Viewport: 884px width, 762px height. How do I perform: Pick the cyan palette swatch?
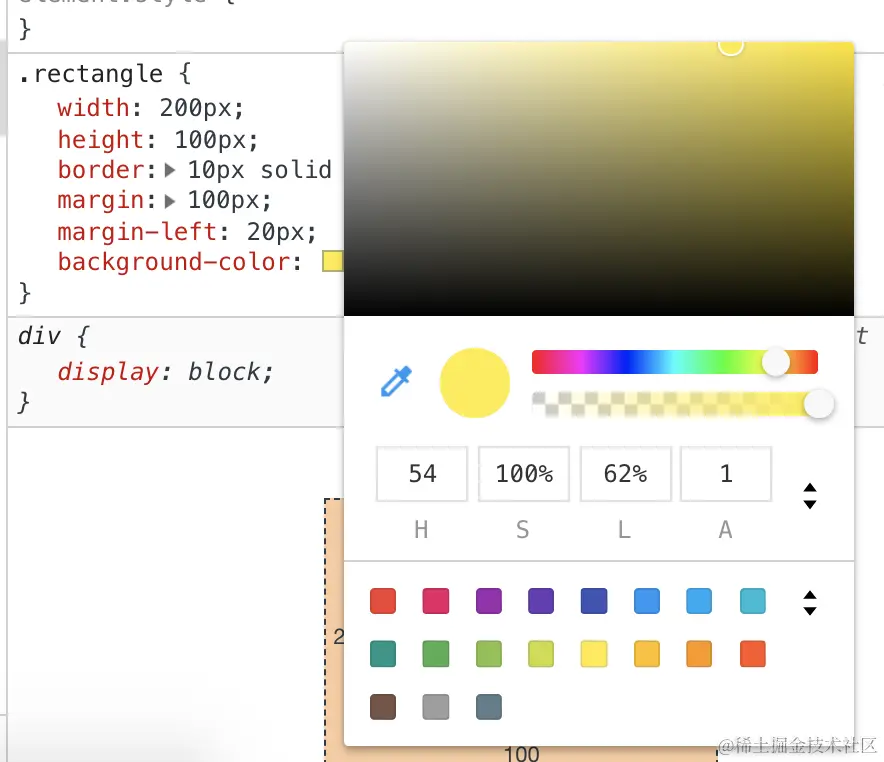pos(753,601)
